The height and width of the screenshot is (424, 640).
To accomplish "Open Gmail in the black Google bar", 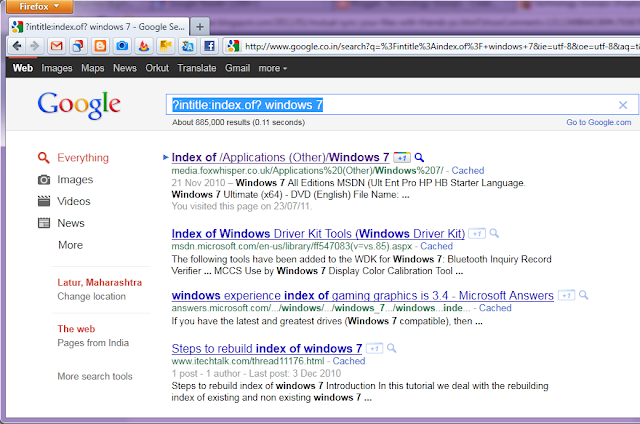I will (x=238, y=68).
